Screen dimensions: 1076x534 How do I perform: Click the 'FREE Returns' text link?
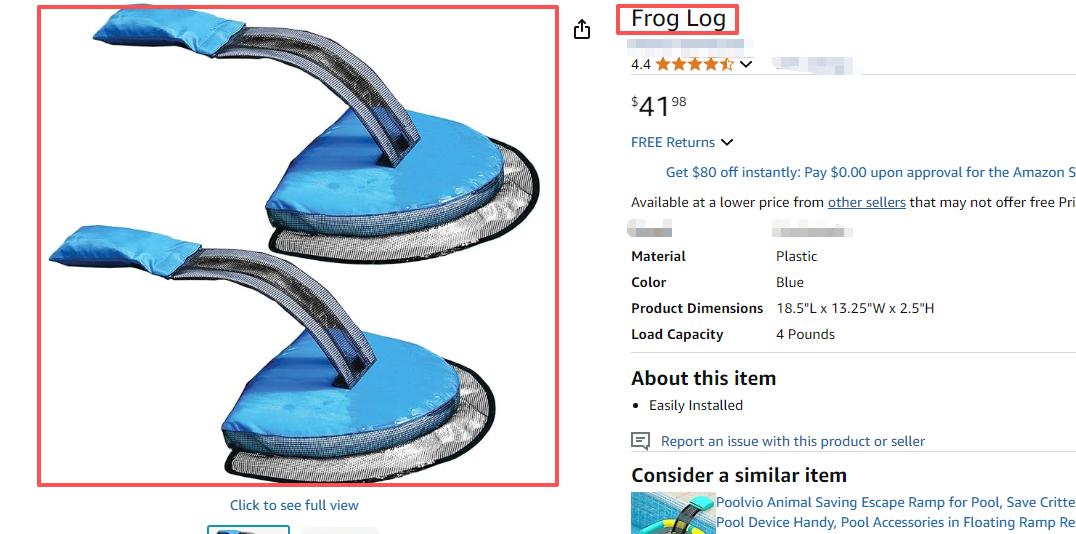pyautogui.click(x=673, y=142)
